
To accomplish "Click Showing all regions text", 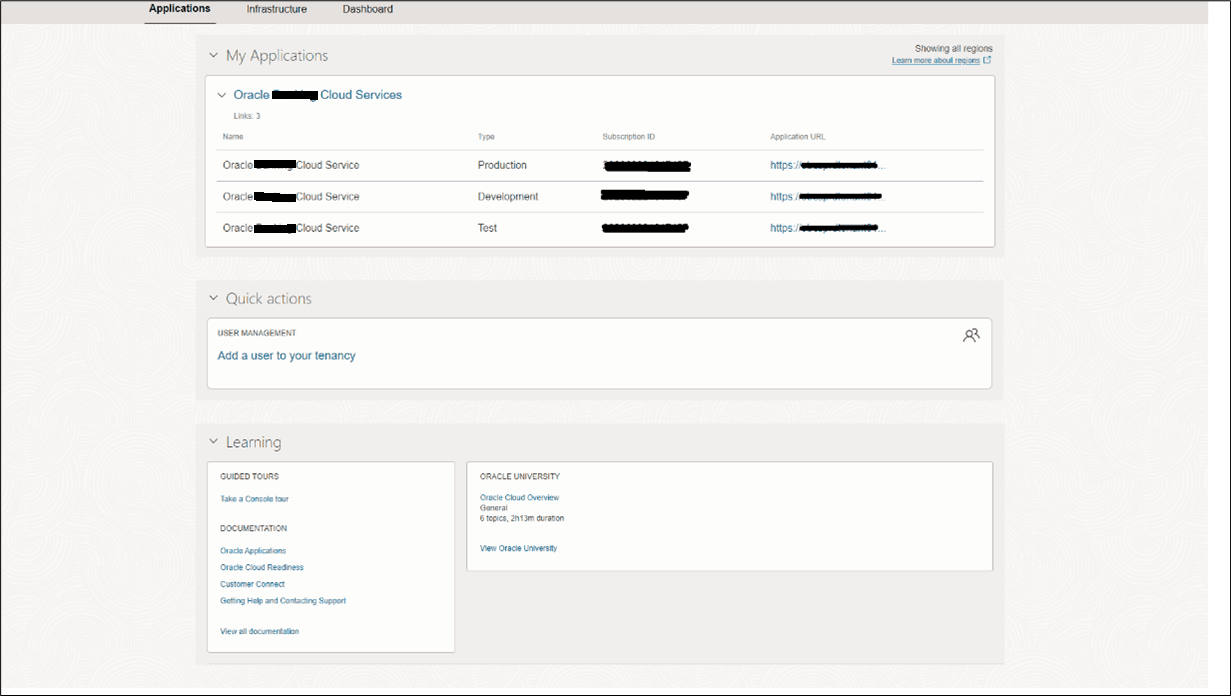I will coord(954,48).
